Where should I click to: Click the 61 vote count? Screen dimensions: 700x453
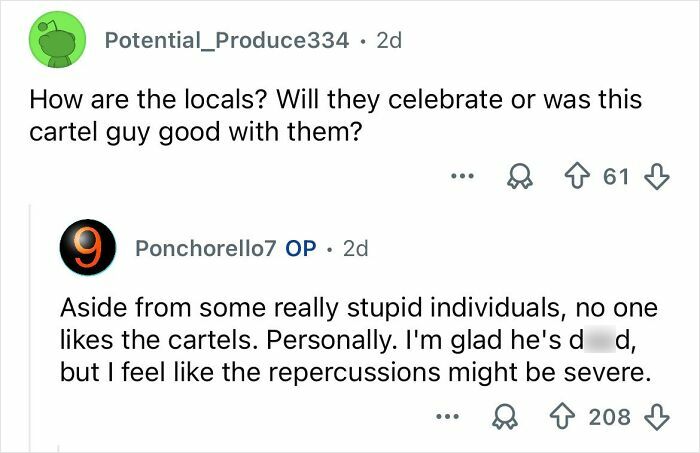[x=617, y=177]
